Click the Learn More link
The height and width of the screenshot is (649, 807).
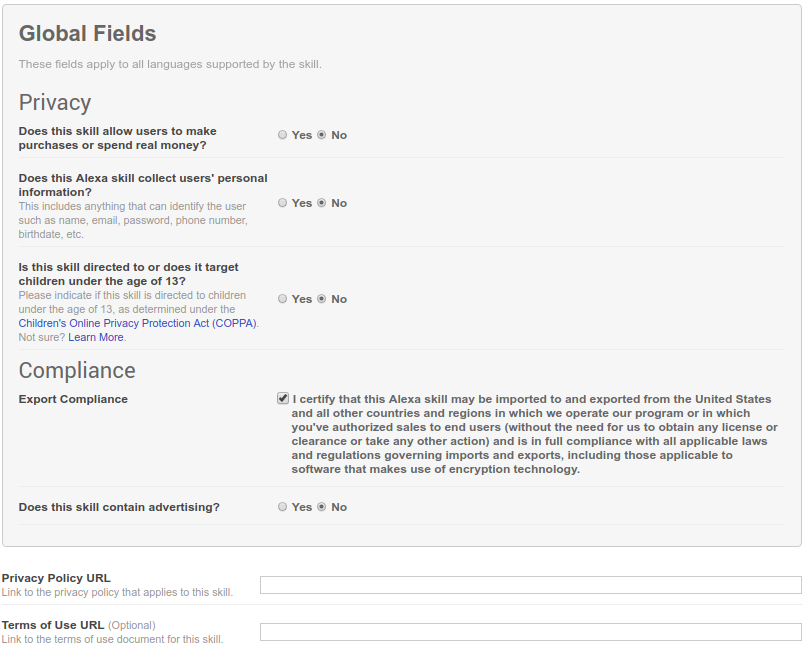pyautogui.click(x=96, y=337)
